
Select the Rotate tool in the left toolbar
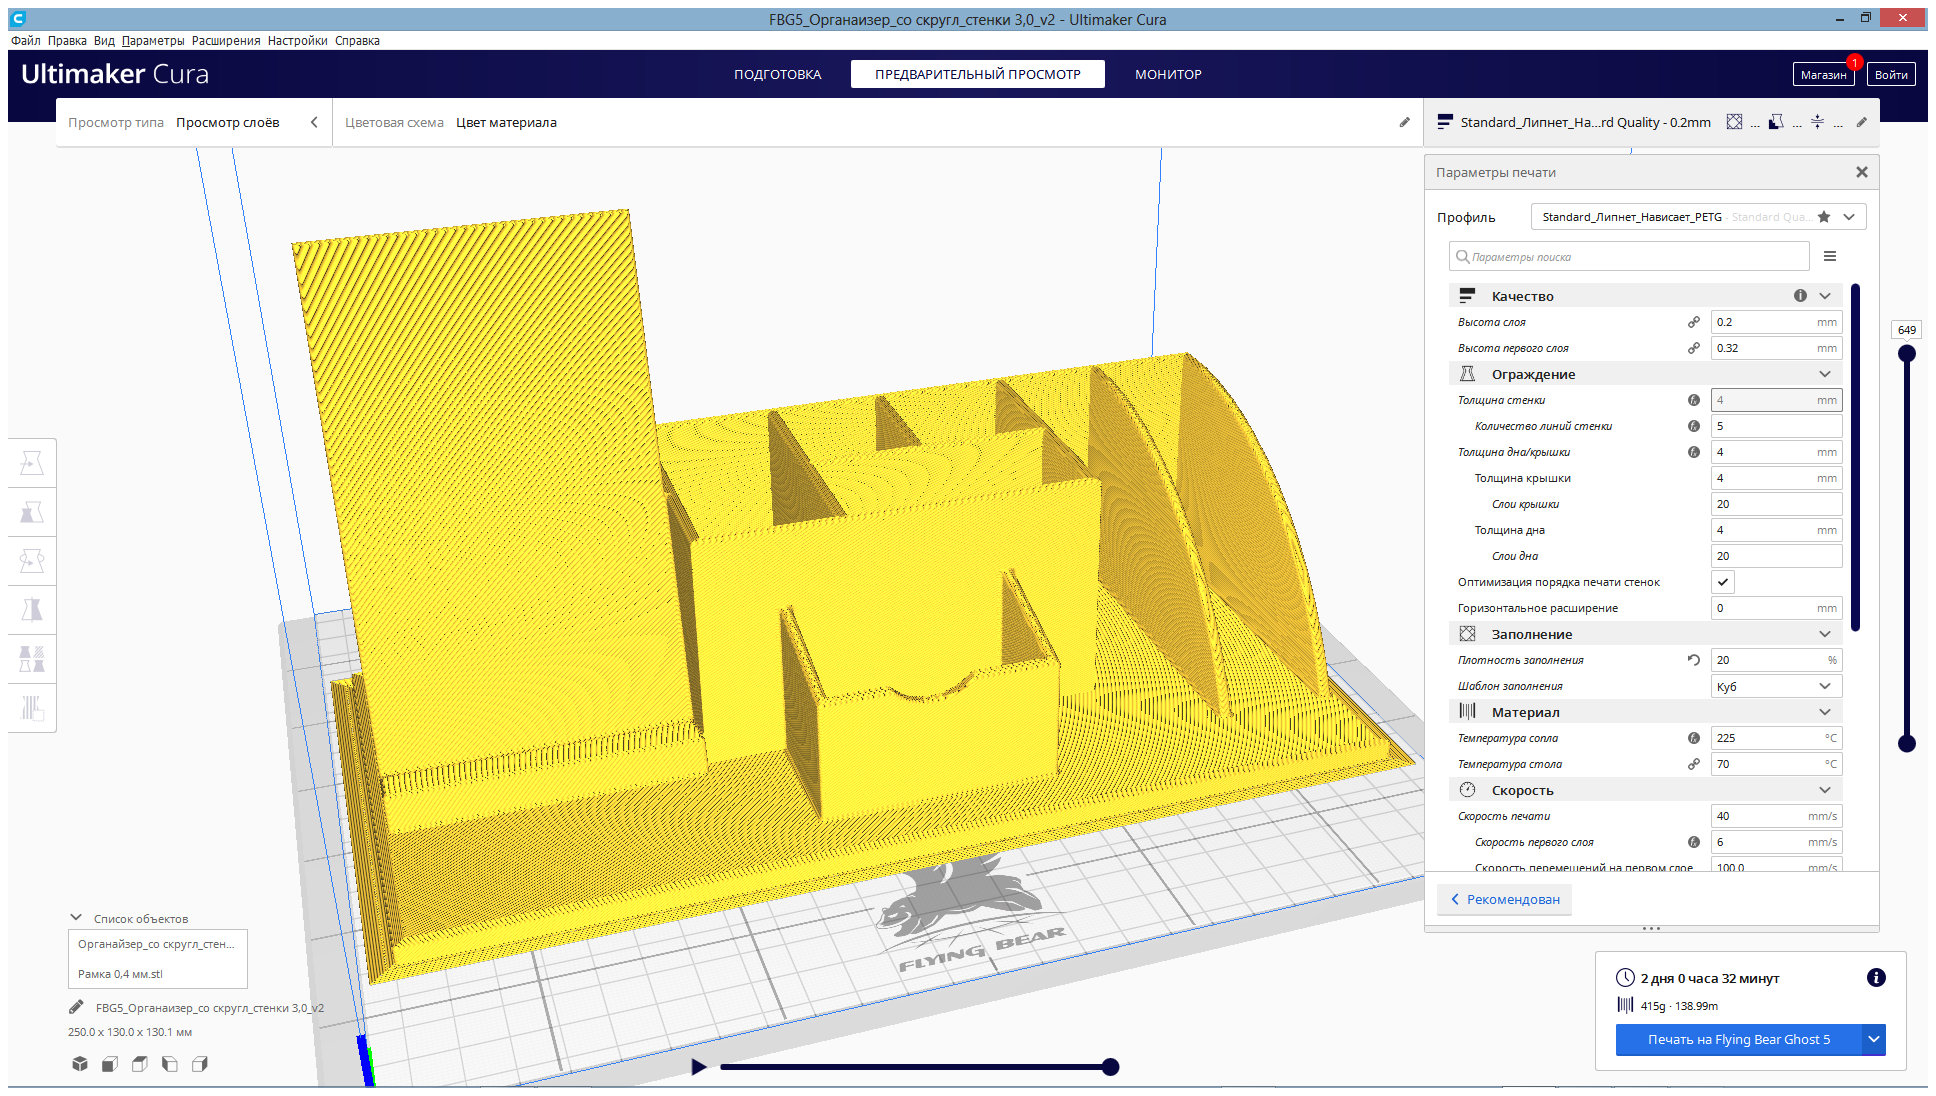32,561
